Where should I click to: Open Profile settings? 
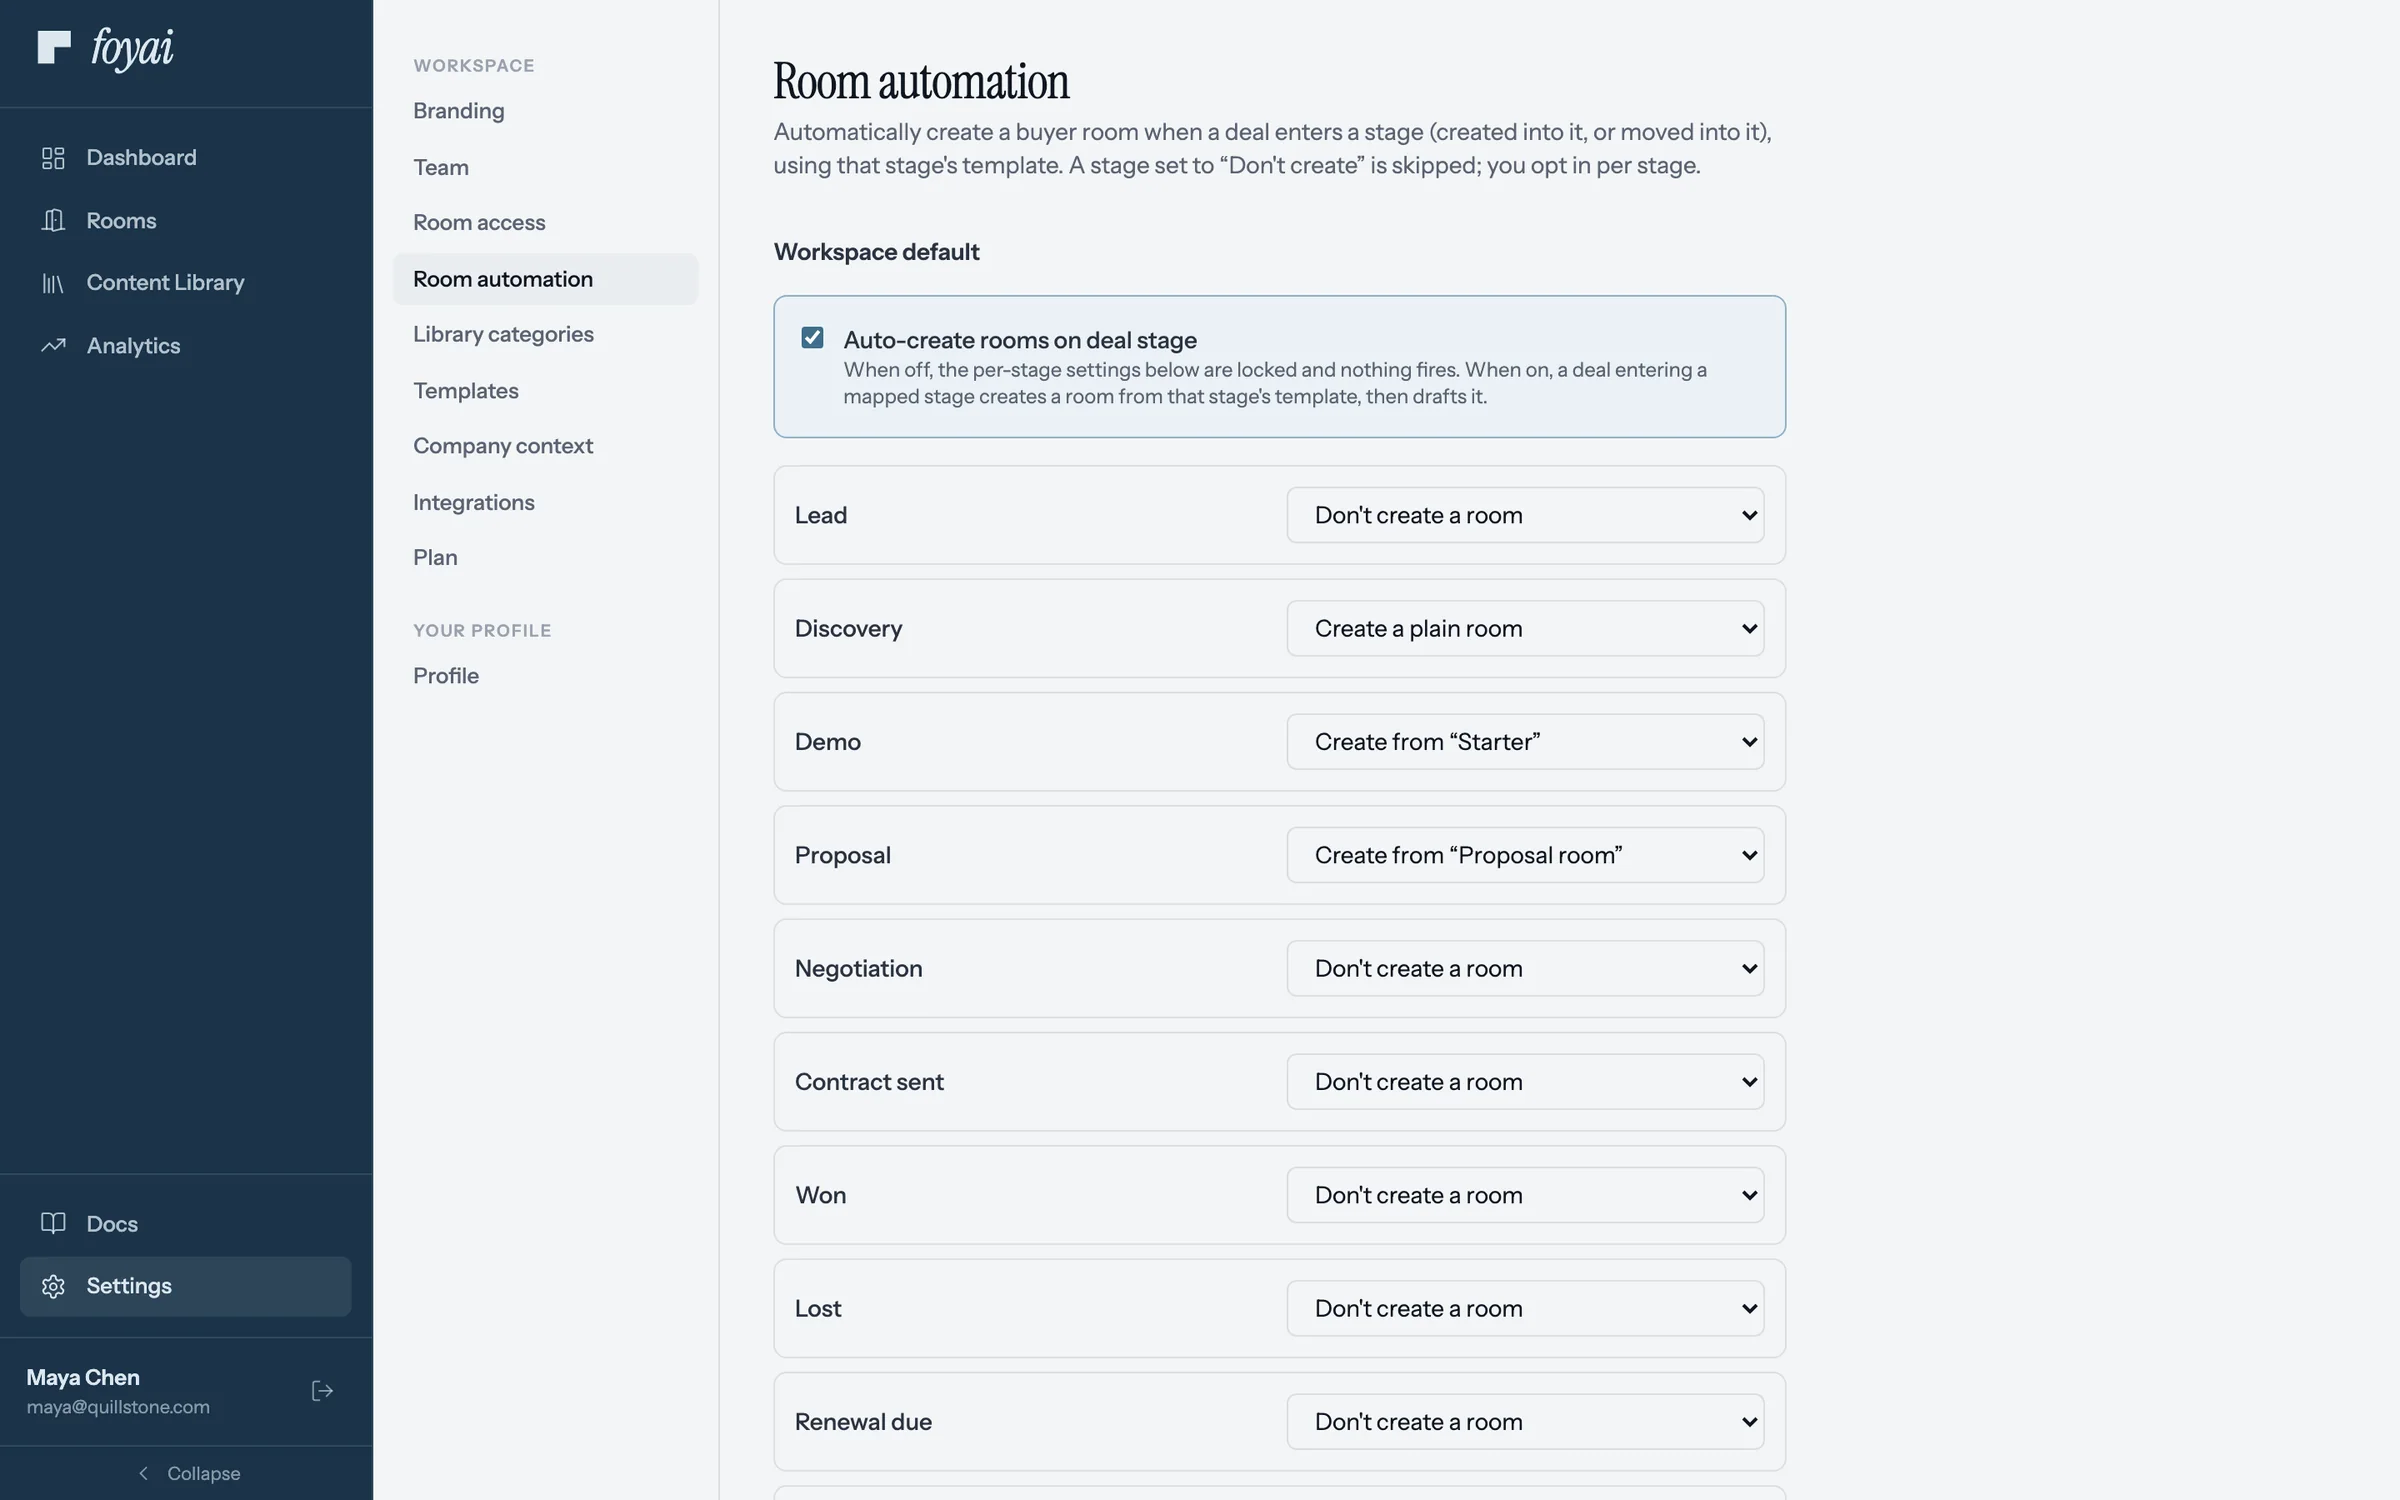coord(446,676)
